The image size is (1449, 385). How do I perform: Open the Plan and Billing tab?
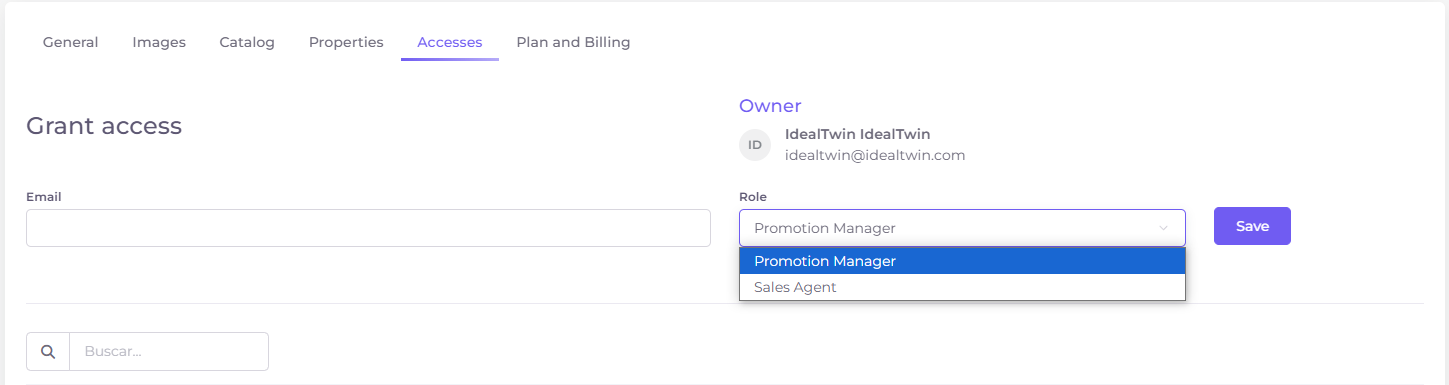573,42
